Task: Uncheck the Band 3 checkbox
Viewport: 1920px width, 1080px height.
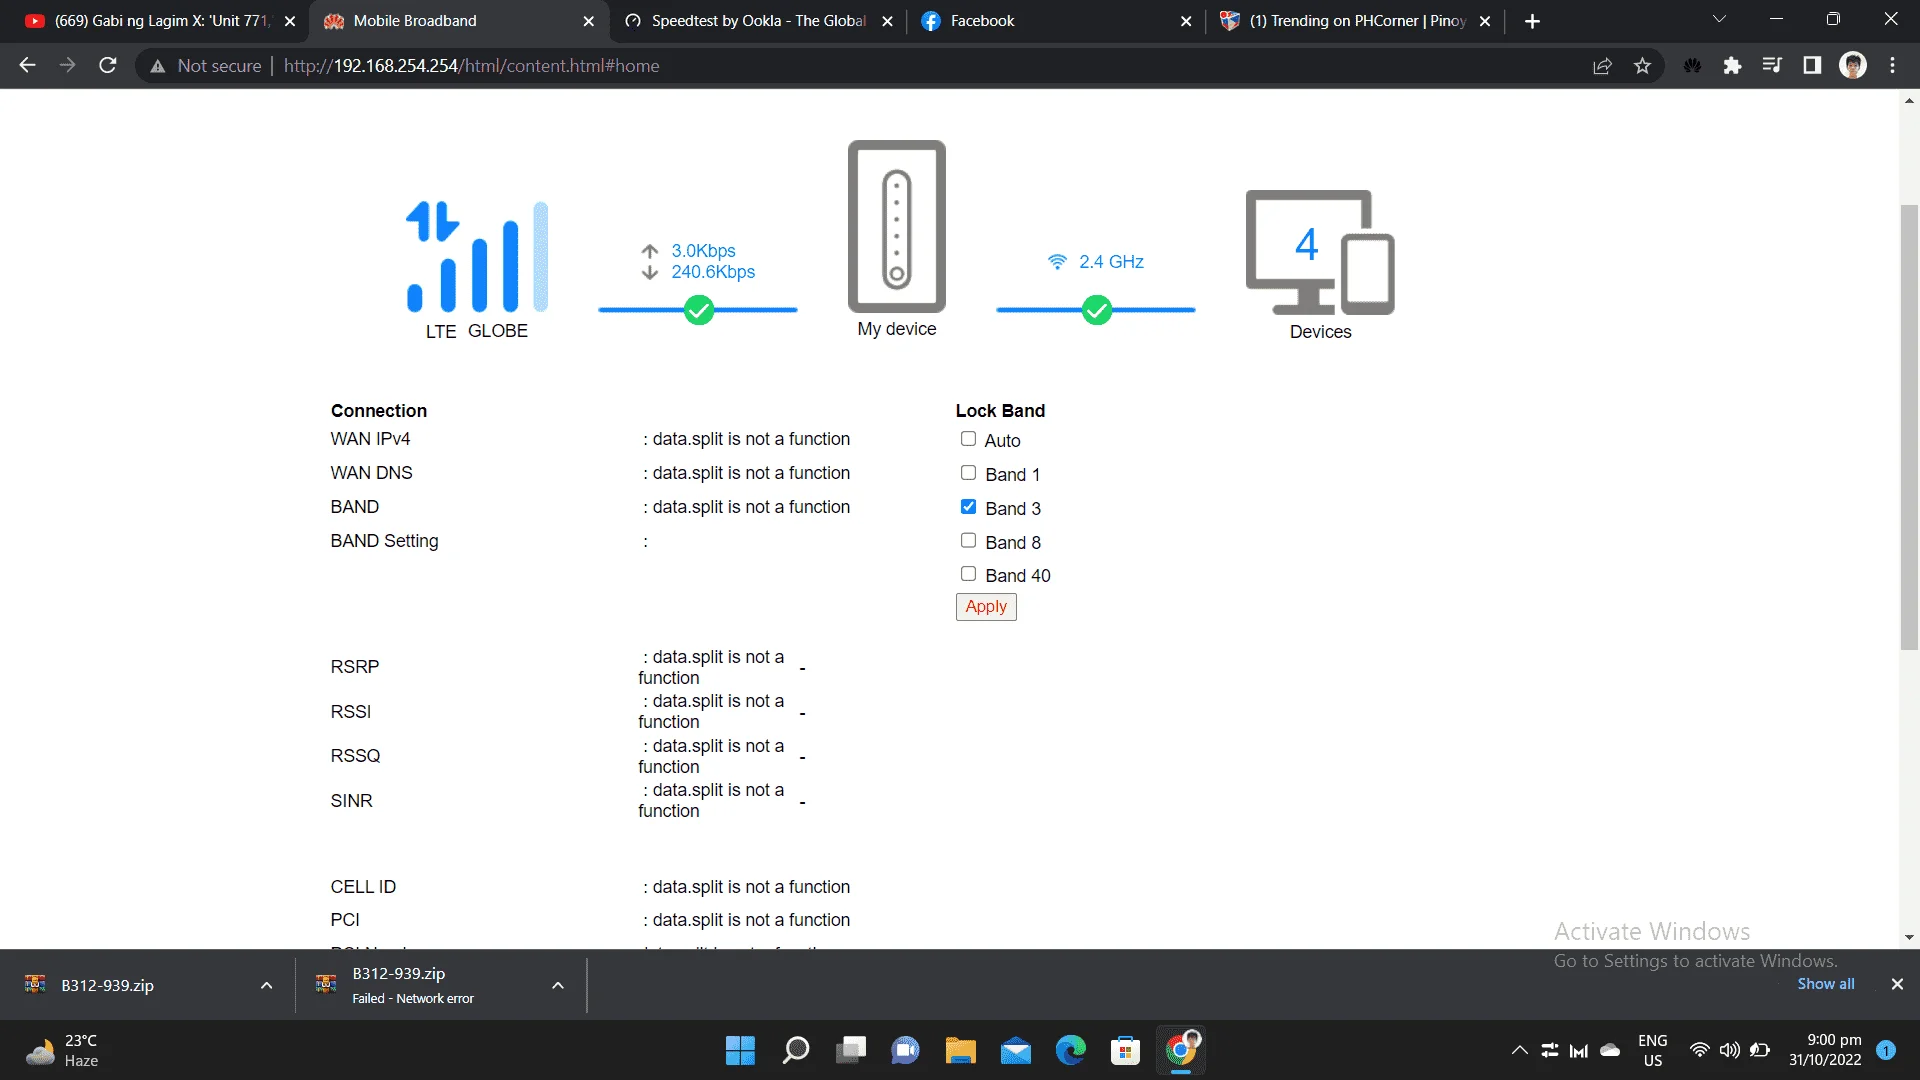Action: (968, 507)
